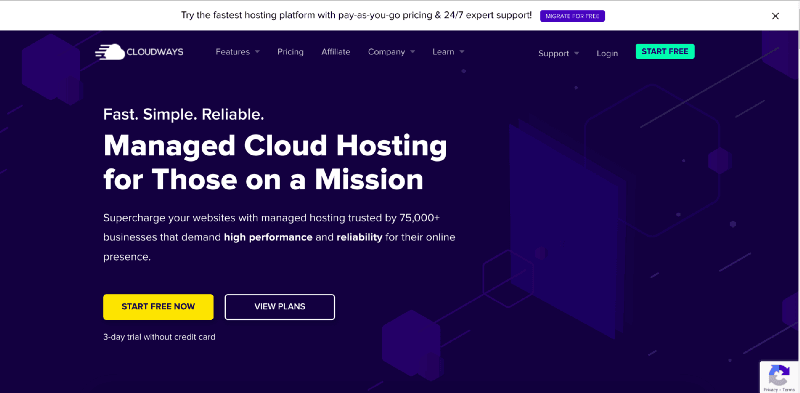Click the VIEW PLANS button

(x=280, y=307)
